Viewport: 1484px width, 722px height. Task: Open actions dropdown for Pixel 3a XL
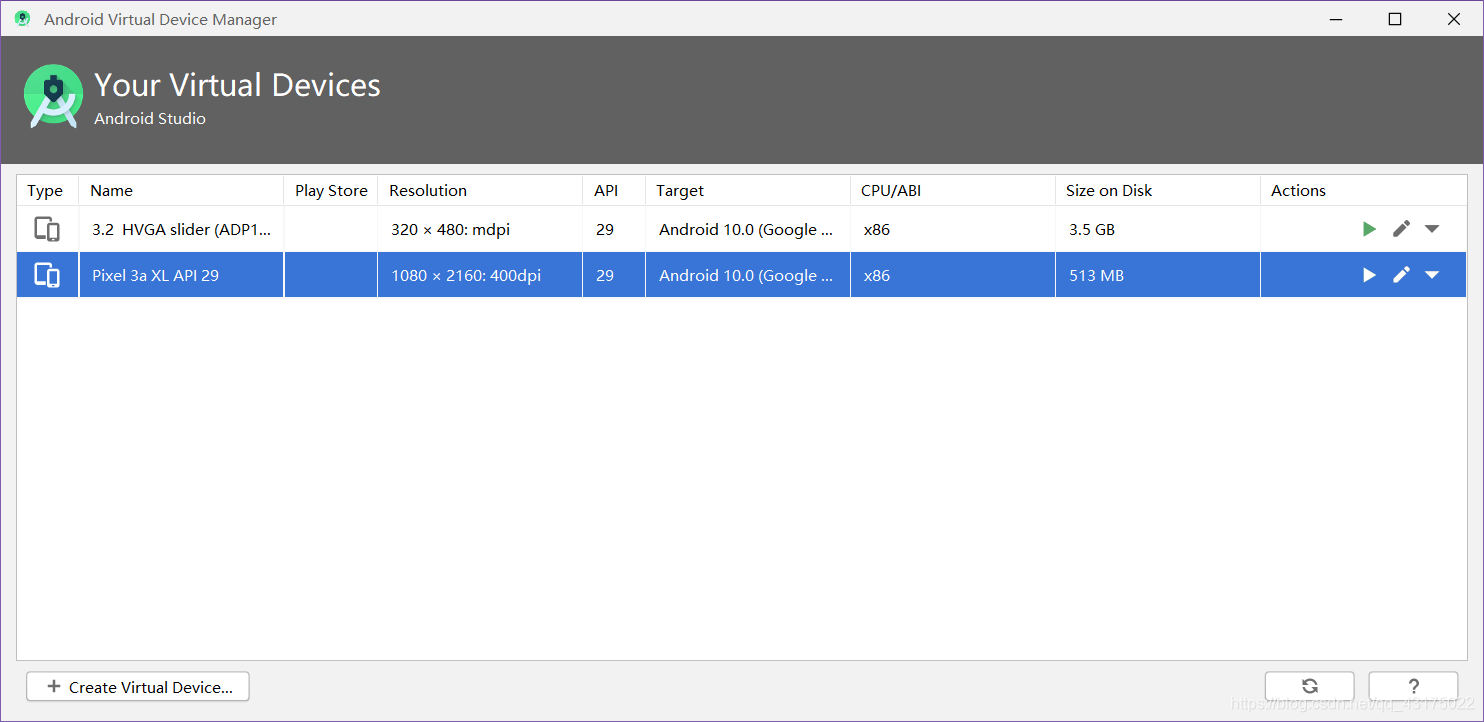[x=1432, y=275]
